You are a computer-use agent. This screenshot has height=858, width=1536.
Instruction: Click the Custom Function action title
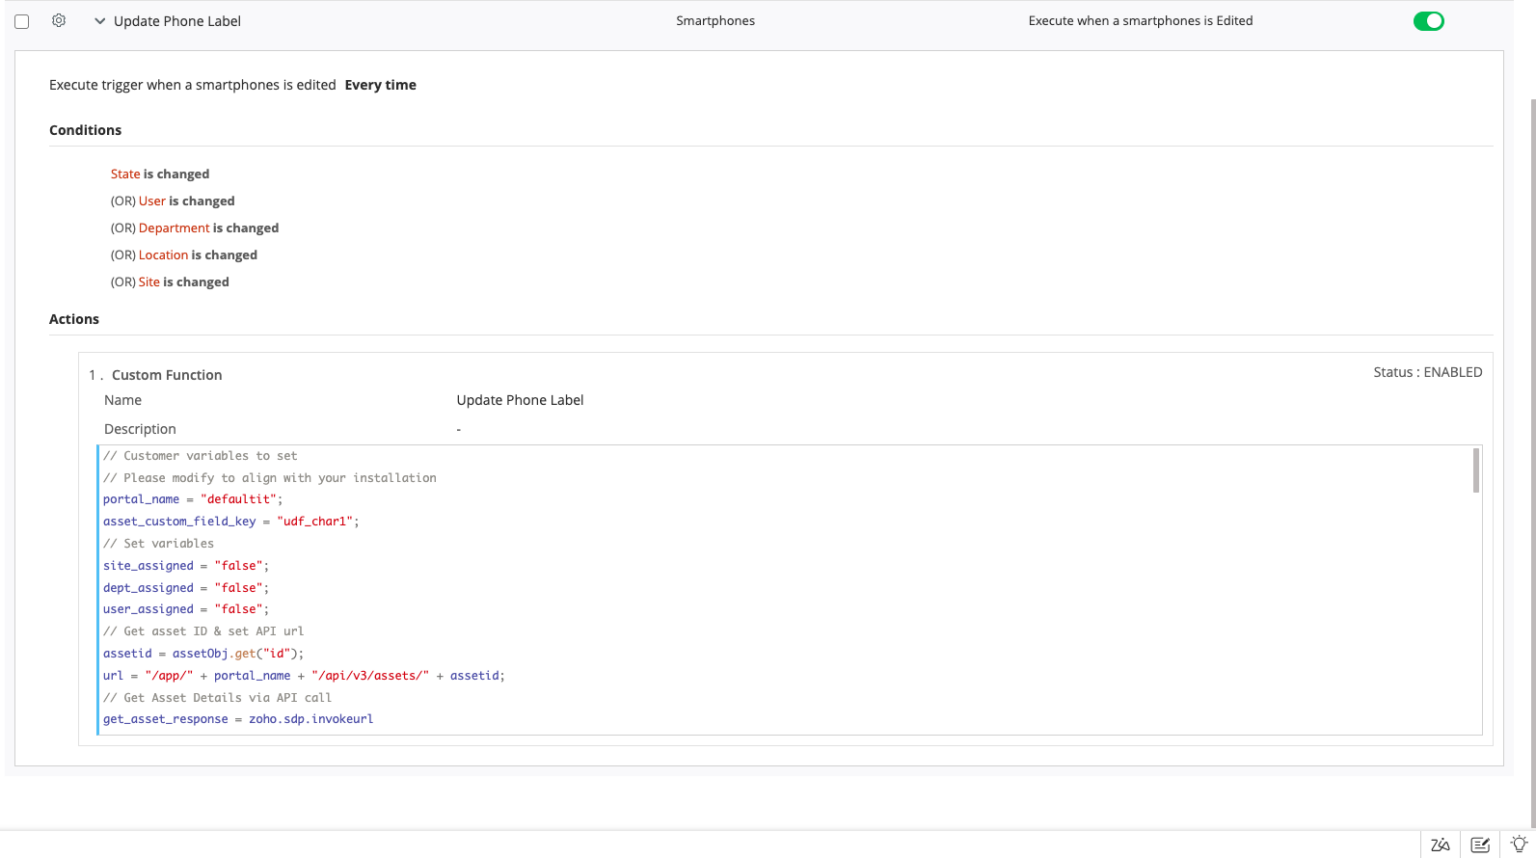click(167, 375)
